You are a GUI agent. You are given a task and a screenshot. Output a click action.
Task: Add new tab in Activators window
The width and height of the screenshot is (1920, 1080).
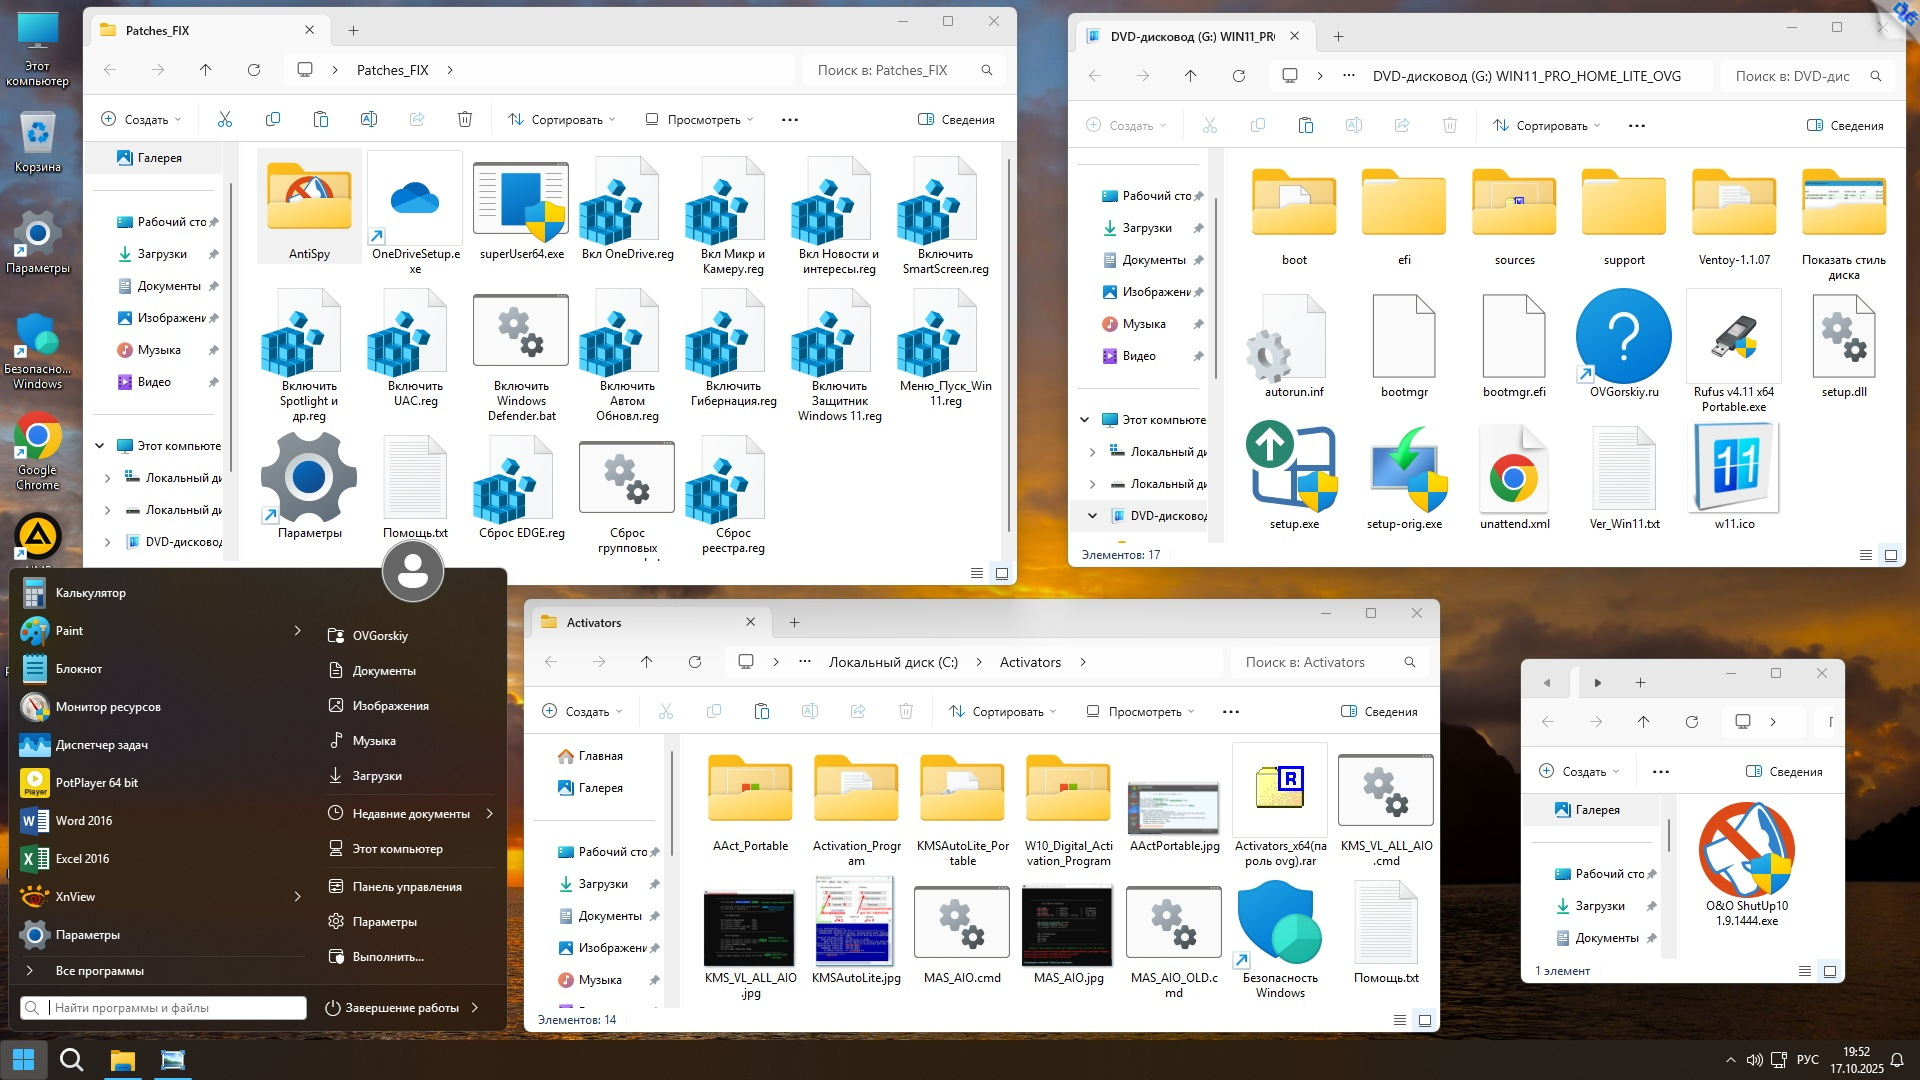[794, 622]
